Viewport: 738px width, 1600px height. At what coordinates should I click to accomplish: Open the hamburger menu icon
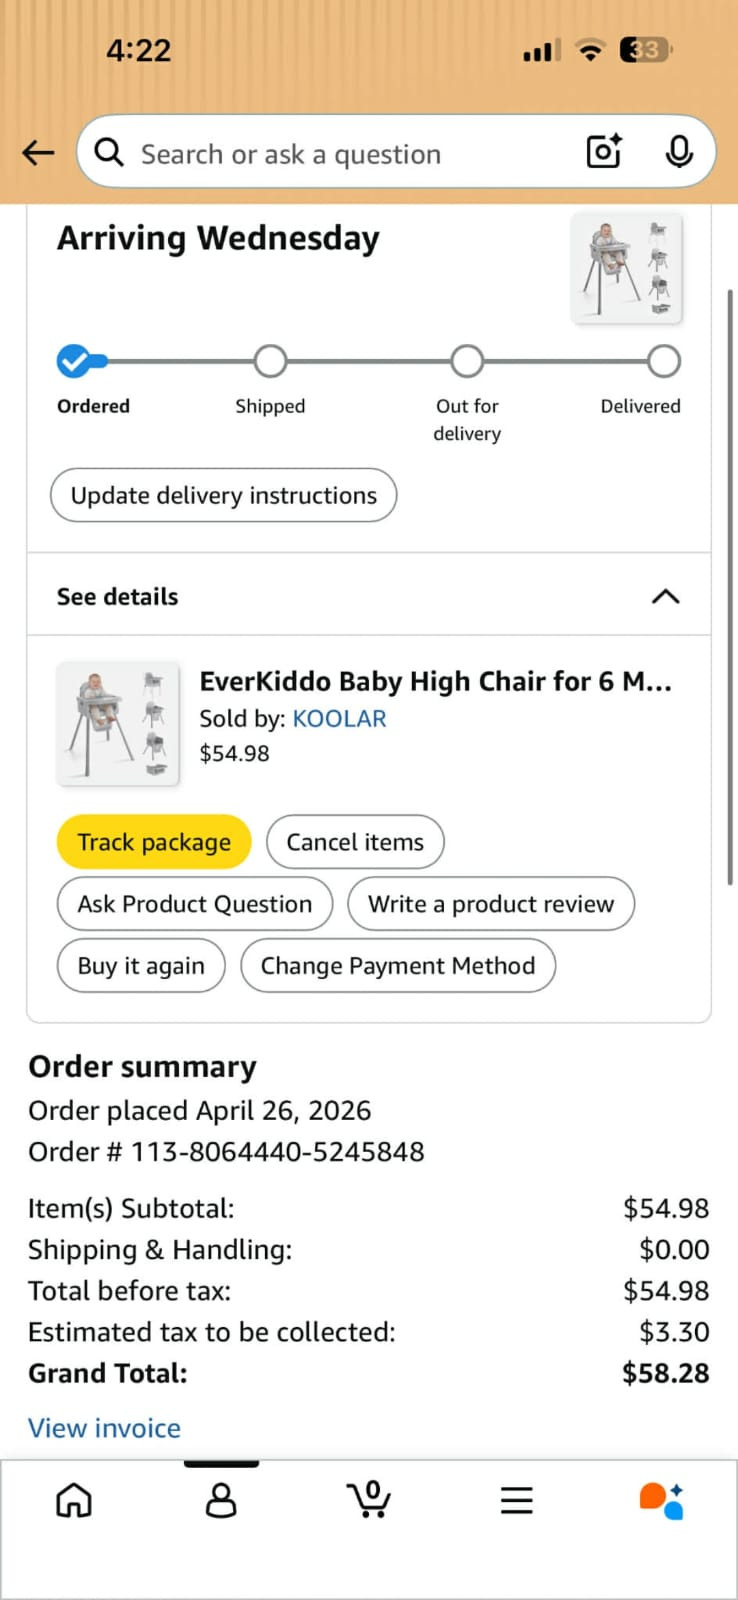[x=516, y=1500]
